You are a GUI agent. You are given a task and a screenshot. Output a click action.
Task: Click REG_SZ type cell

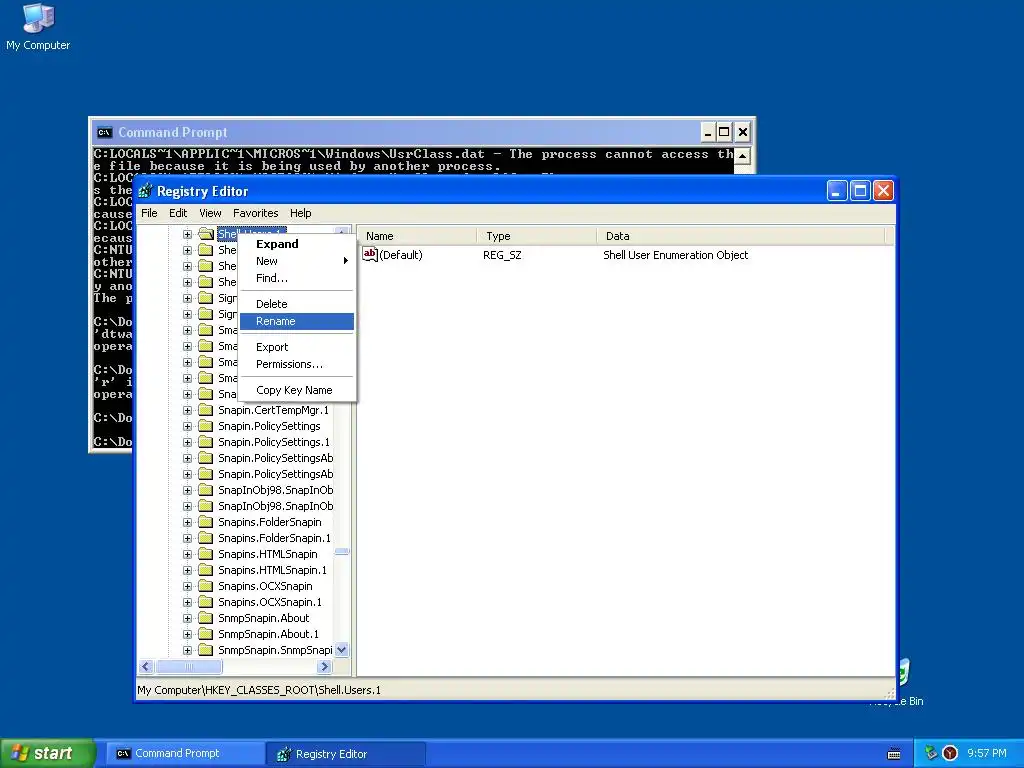[502, 255]
